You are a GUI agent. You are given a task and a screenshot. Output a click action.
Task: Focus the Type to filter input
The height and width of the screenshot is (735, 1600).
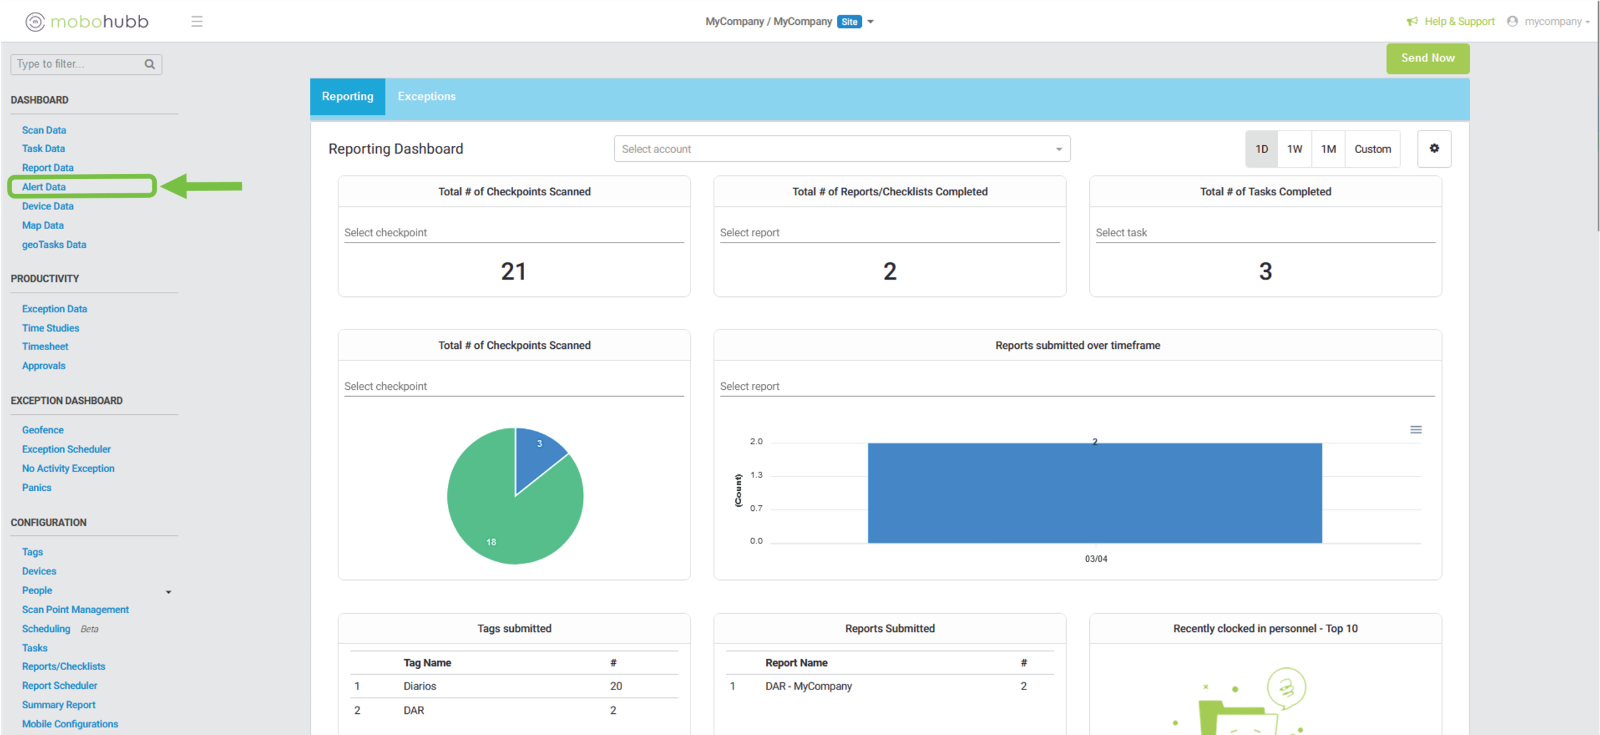click(78, 64)
